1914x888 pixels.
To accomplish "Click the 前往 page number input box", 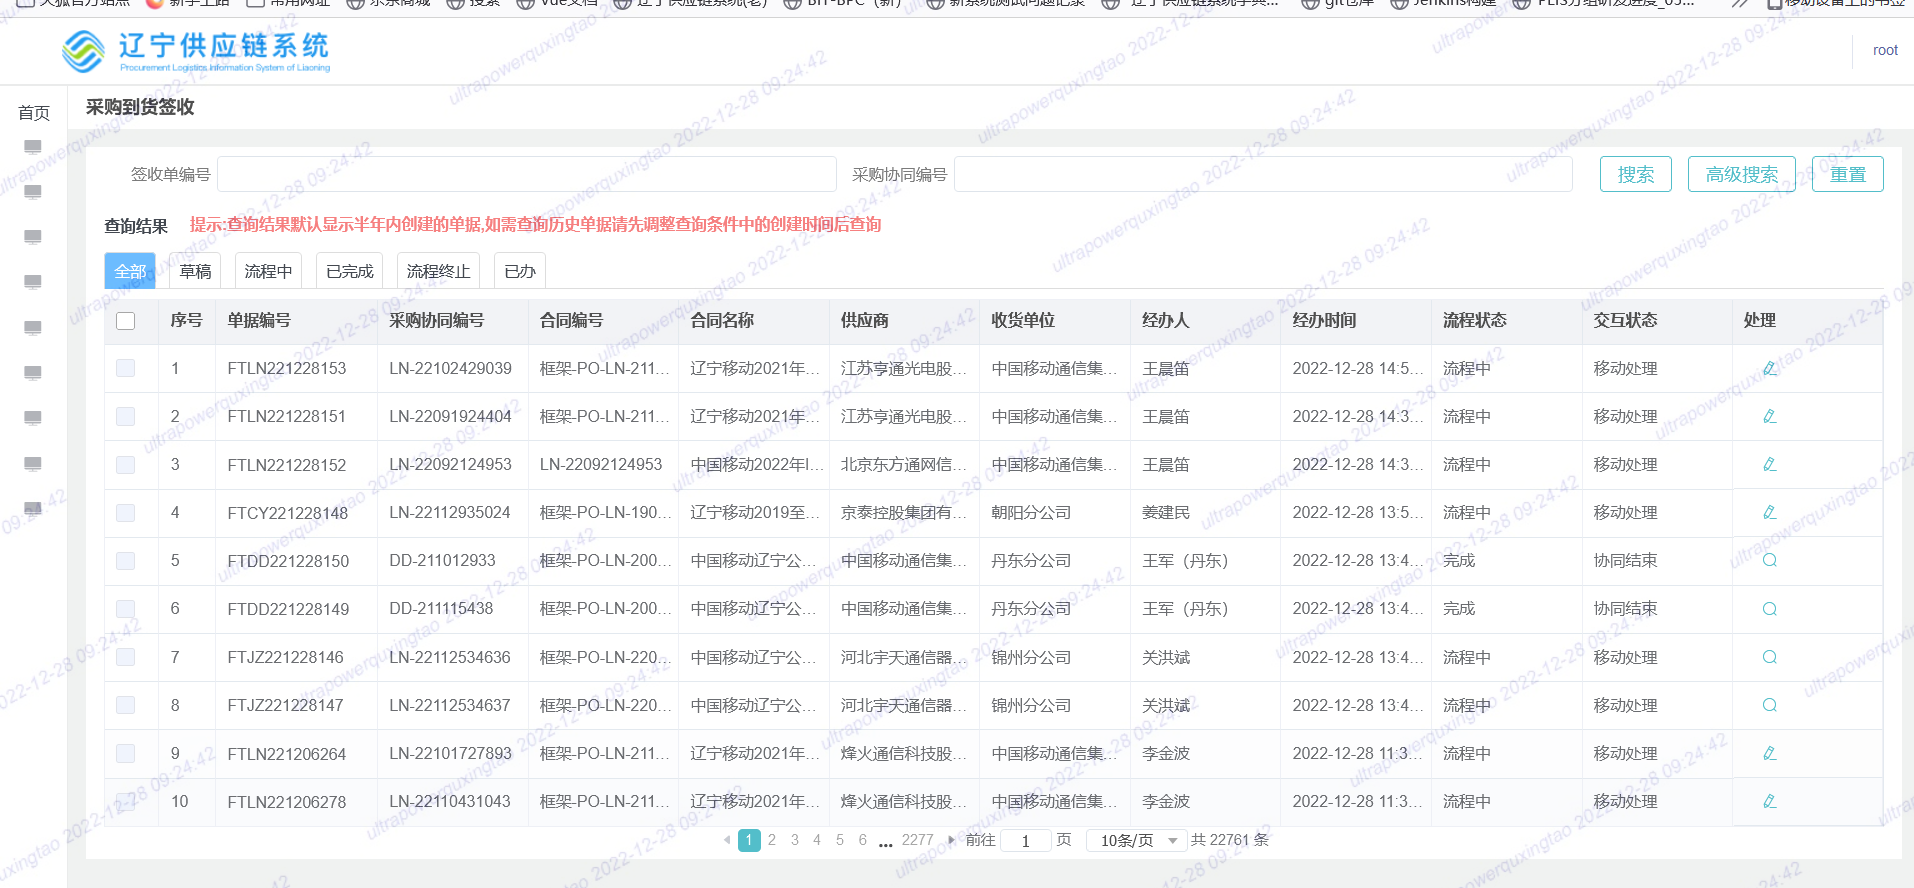I will coord(1025,841).
